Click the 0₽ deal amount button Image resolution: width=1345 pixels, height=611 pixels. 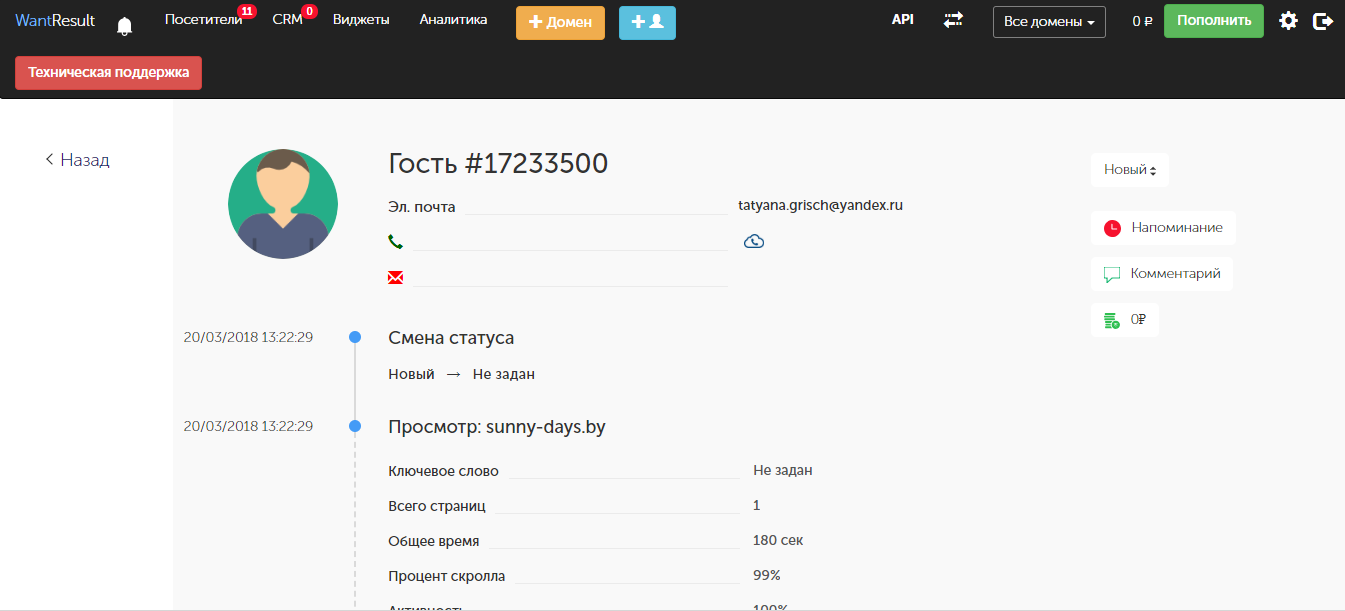click(1125, 320)
